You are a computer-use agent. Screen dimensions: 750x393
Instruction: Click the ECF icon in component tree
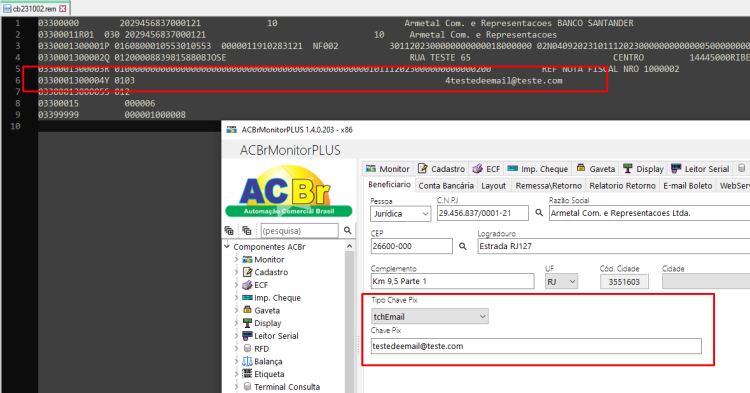coord(247,285)
